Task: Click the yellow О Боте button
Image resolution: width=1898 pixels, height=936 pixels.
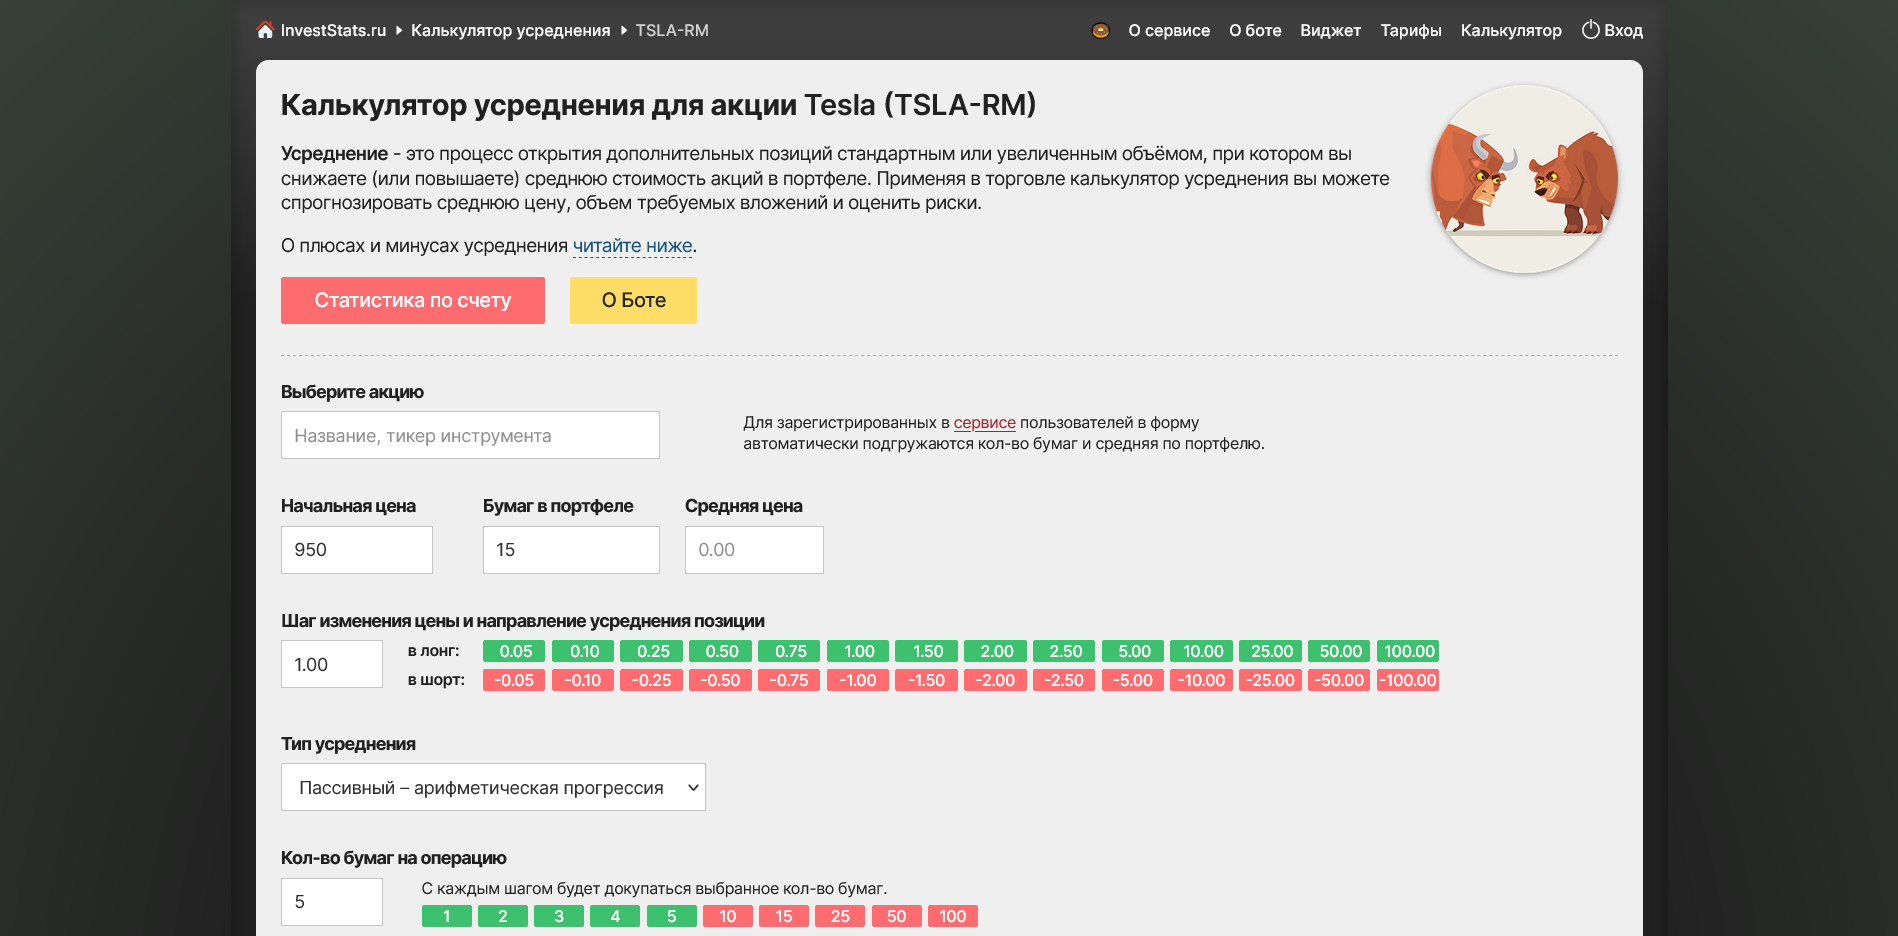Action: pos(633,300)
